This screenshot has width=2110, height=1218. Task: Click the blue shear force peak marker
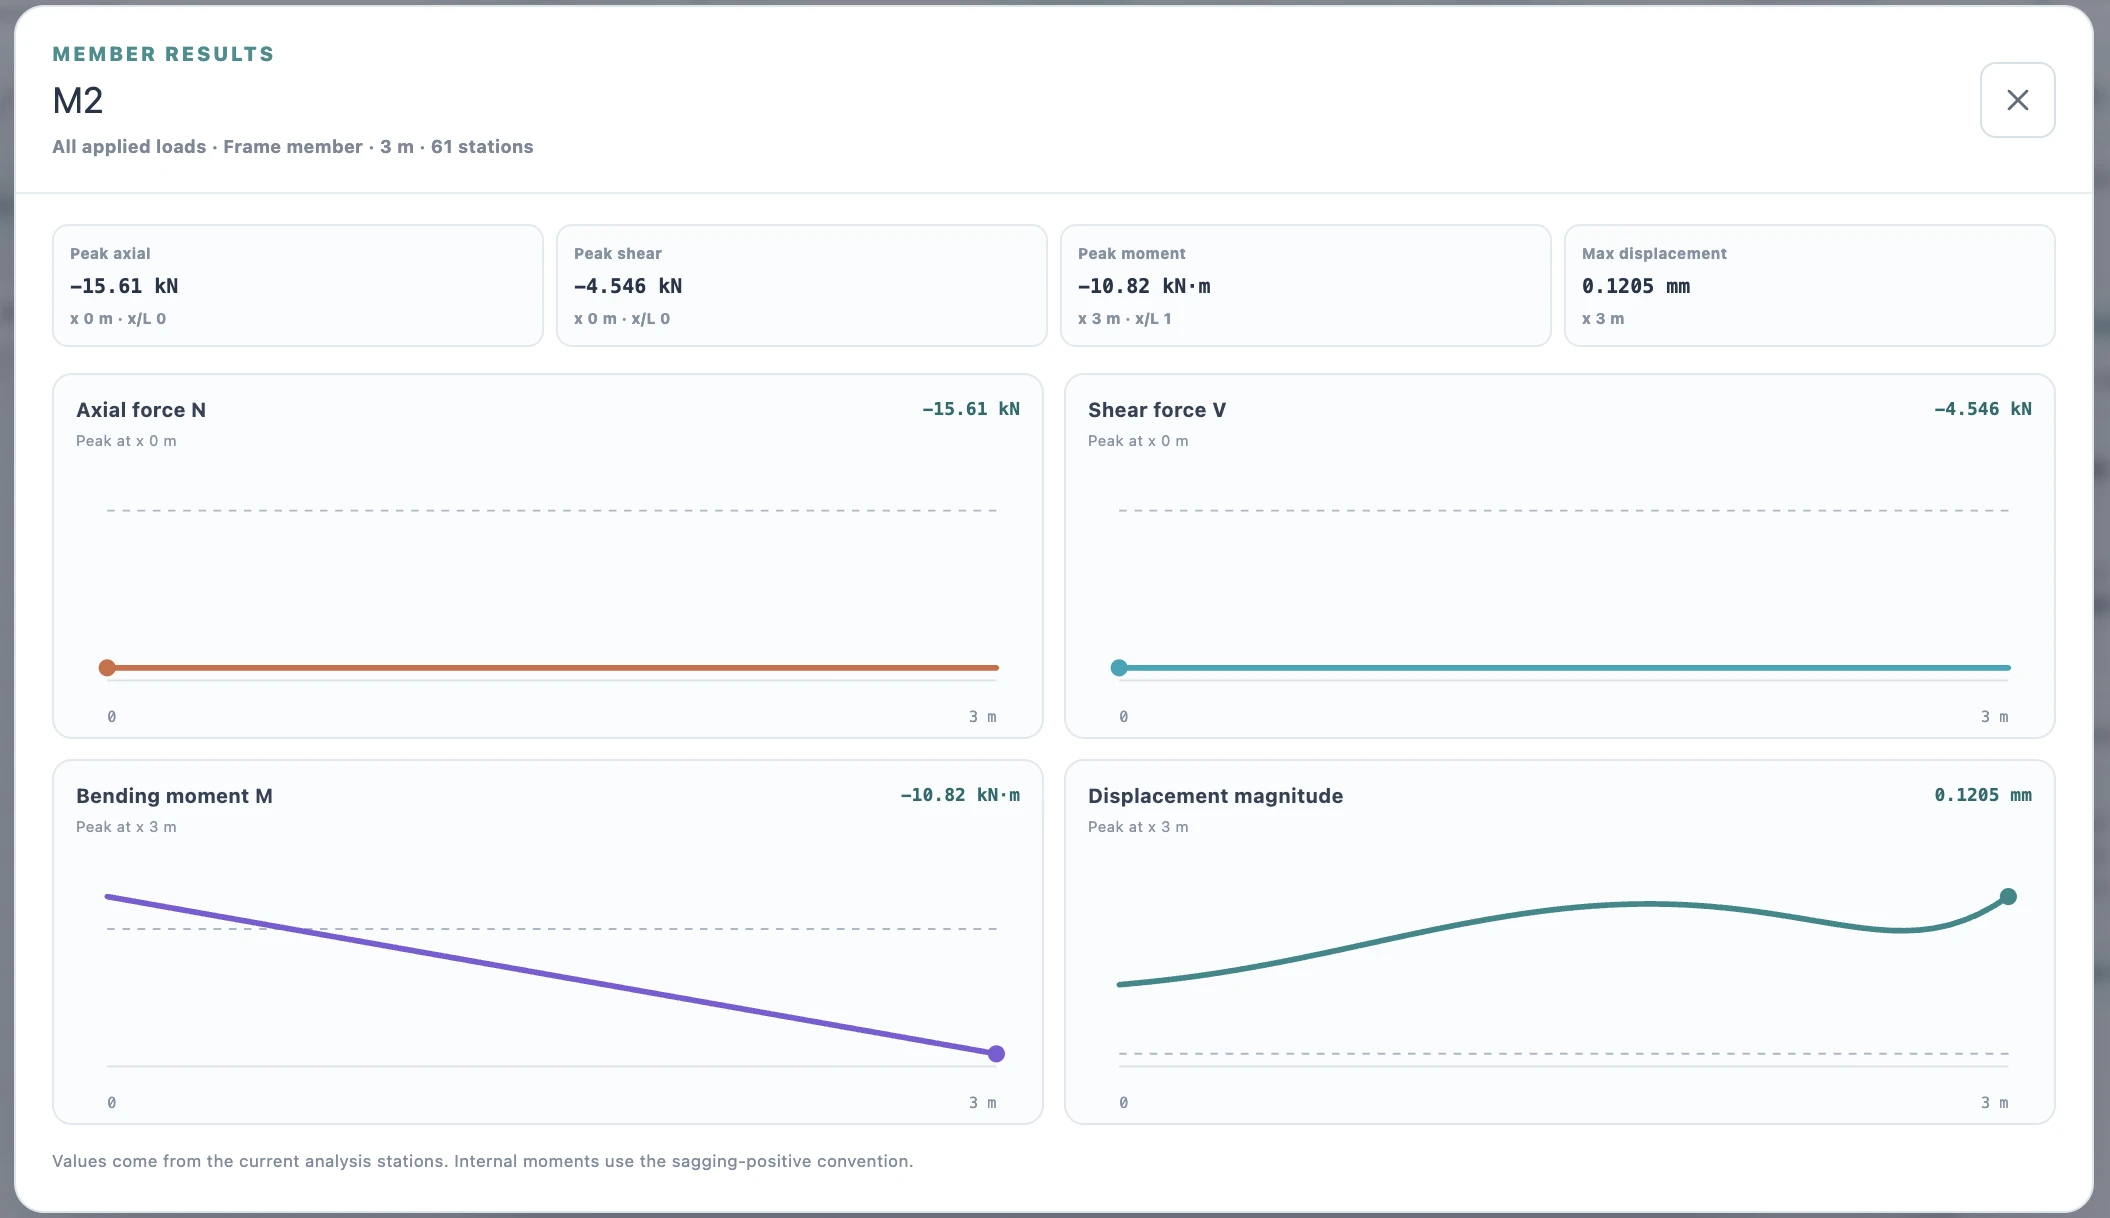click(1119, 668)
